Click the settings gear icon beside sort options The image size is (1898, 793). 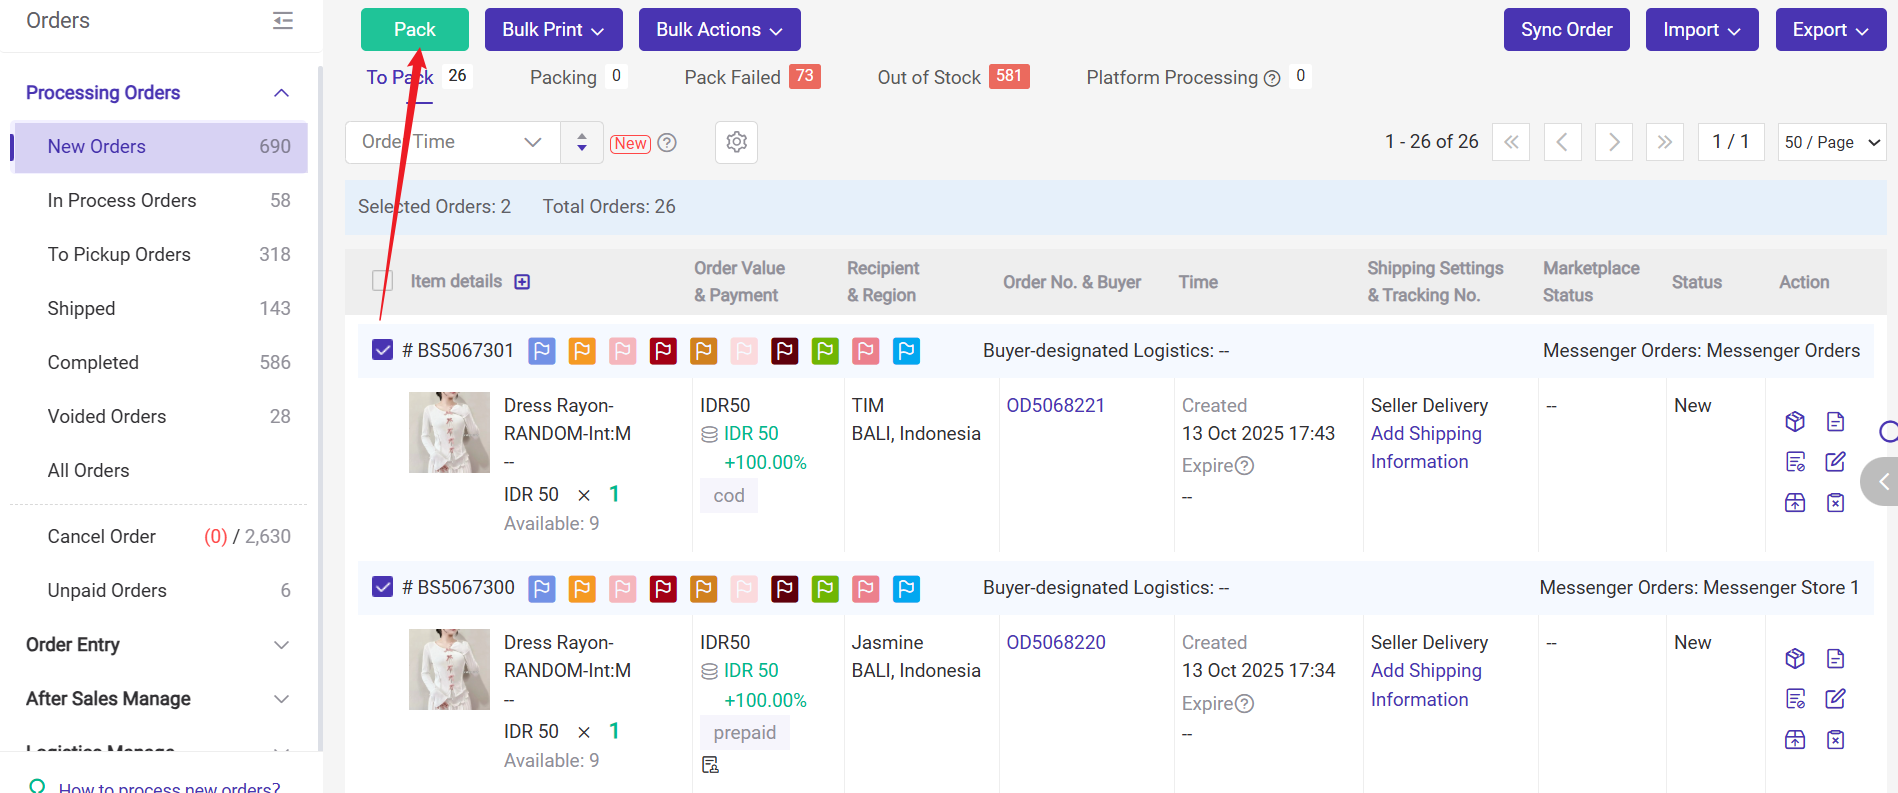[x=736, y=142]
